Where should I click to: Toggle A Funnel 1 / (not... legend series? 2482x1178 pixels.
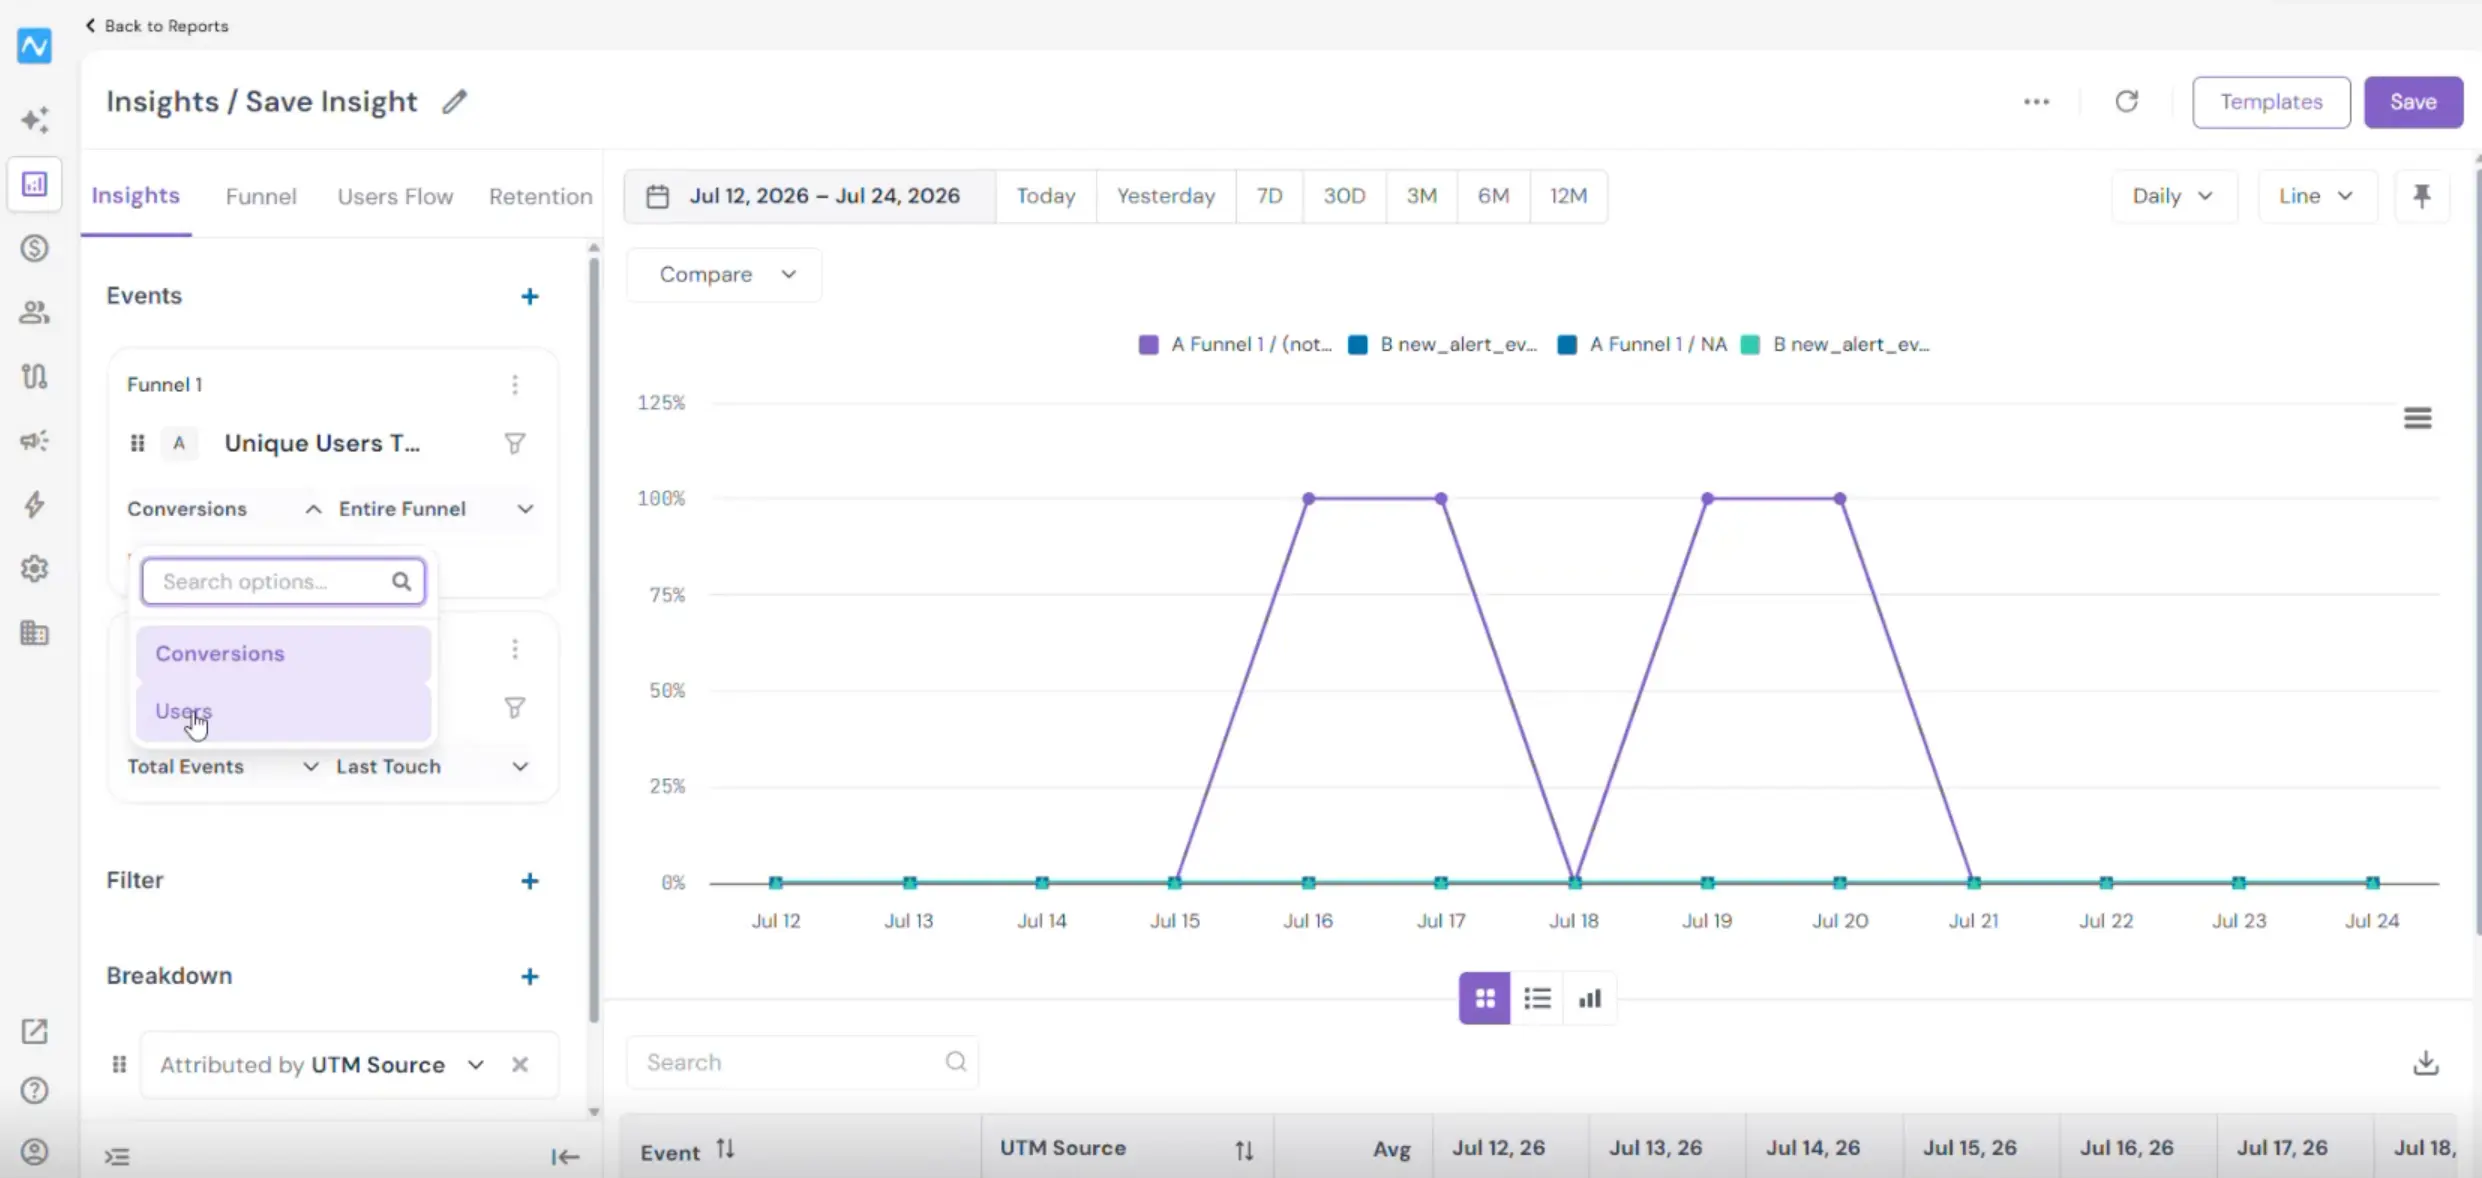click(1236, 345)
